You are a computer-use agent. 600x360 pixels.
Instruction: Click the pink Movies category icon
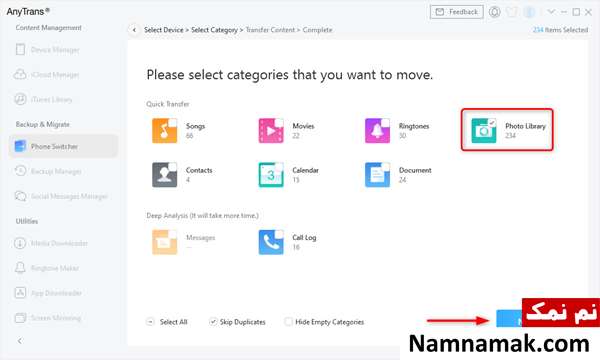(271, 130)
